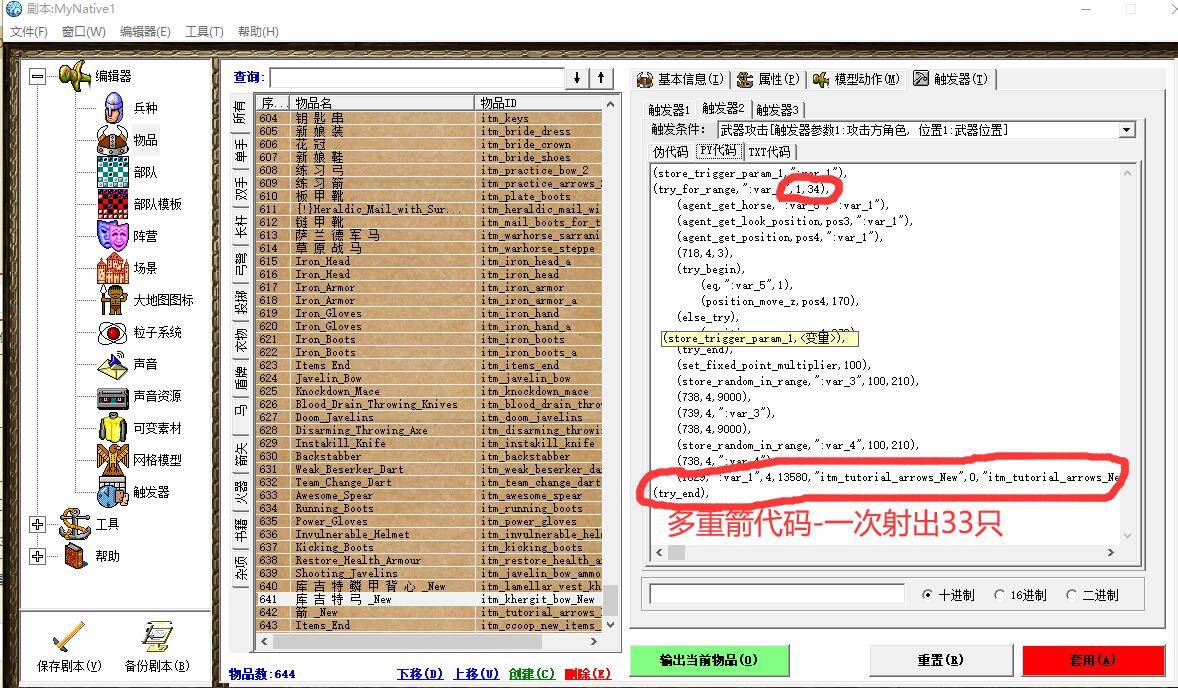Collapse the 编辑器 tree node

click(x=36, y=75)
